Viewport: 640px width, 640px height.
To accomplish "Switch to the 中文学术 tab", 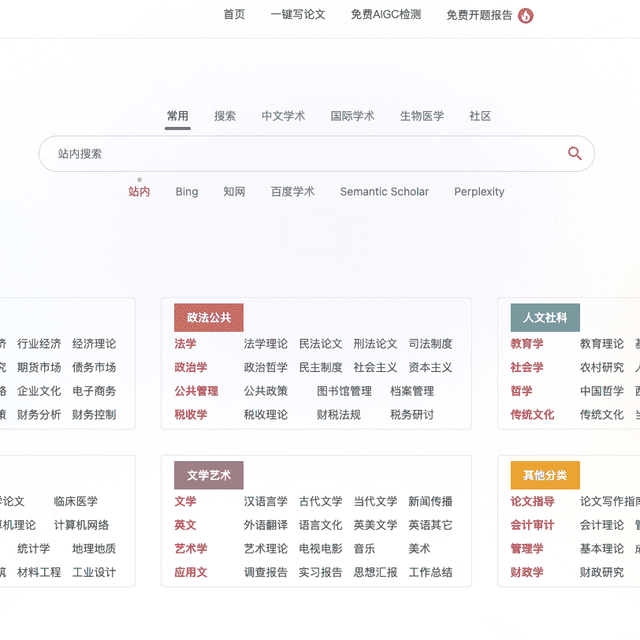I will 283,116.
